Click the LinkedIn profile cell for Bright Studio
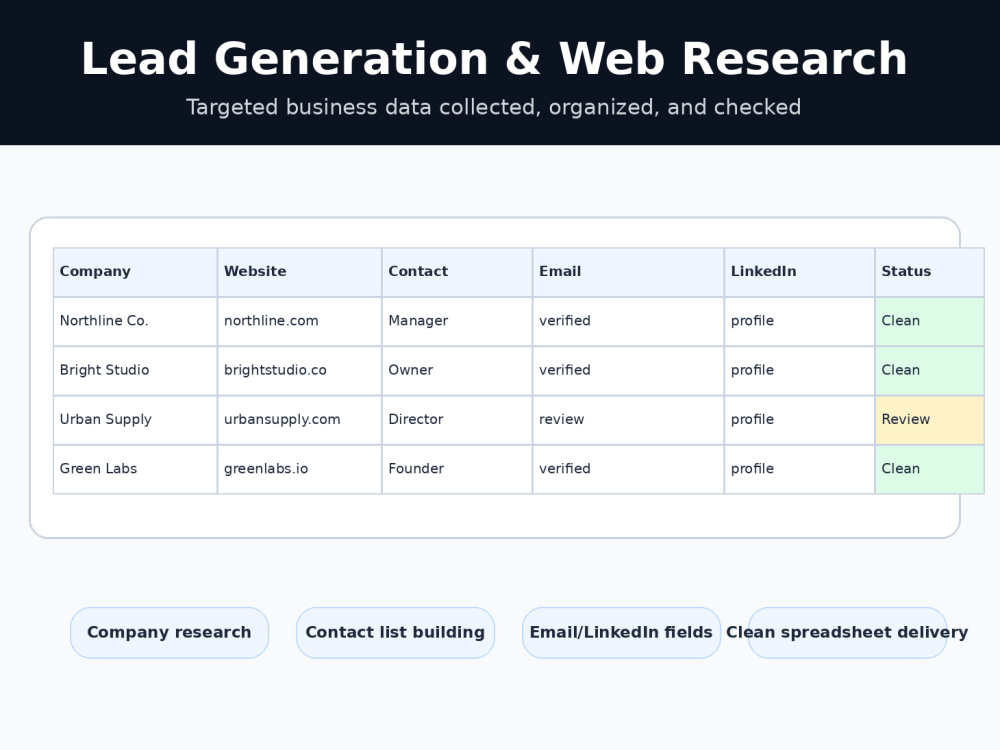 tap(800, 371)
